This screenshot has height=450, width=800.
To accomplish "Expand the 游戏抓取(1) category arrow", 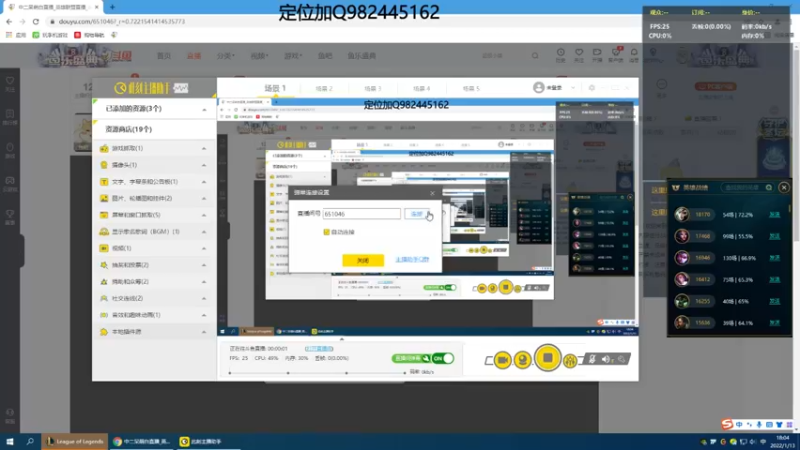I will 204,148.
